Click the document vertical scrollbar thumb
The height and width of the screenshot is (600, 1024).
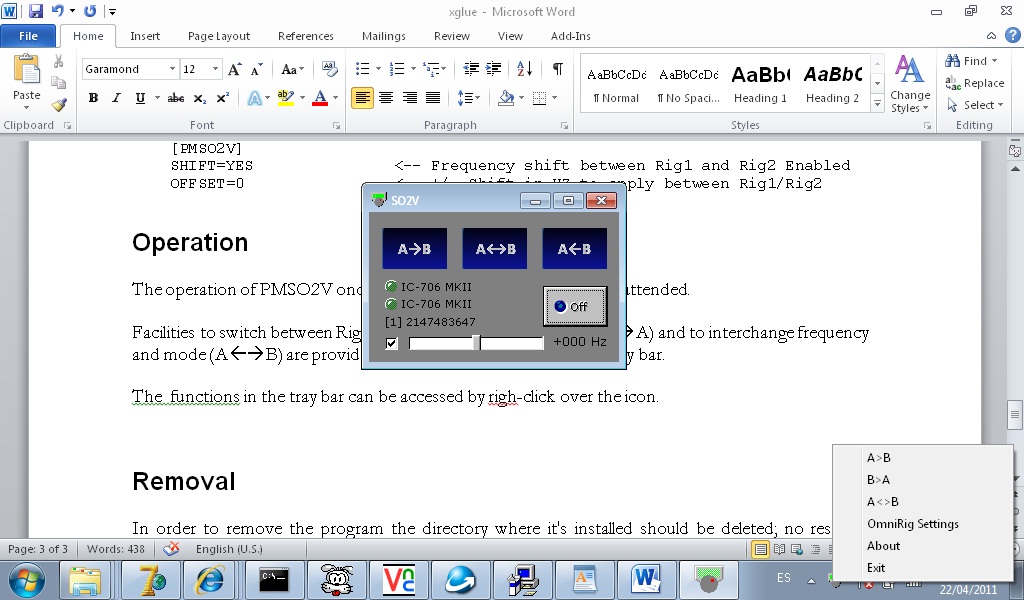pos(1014,414)
